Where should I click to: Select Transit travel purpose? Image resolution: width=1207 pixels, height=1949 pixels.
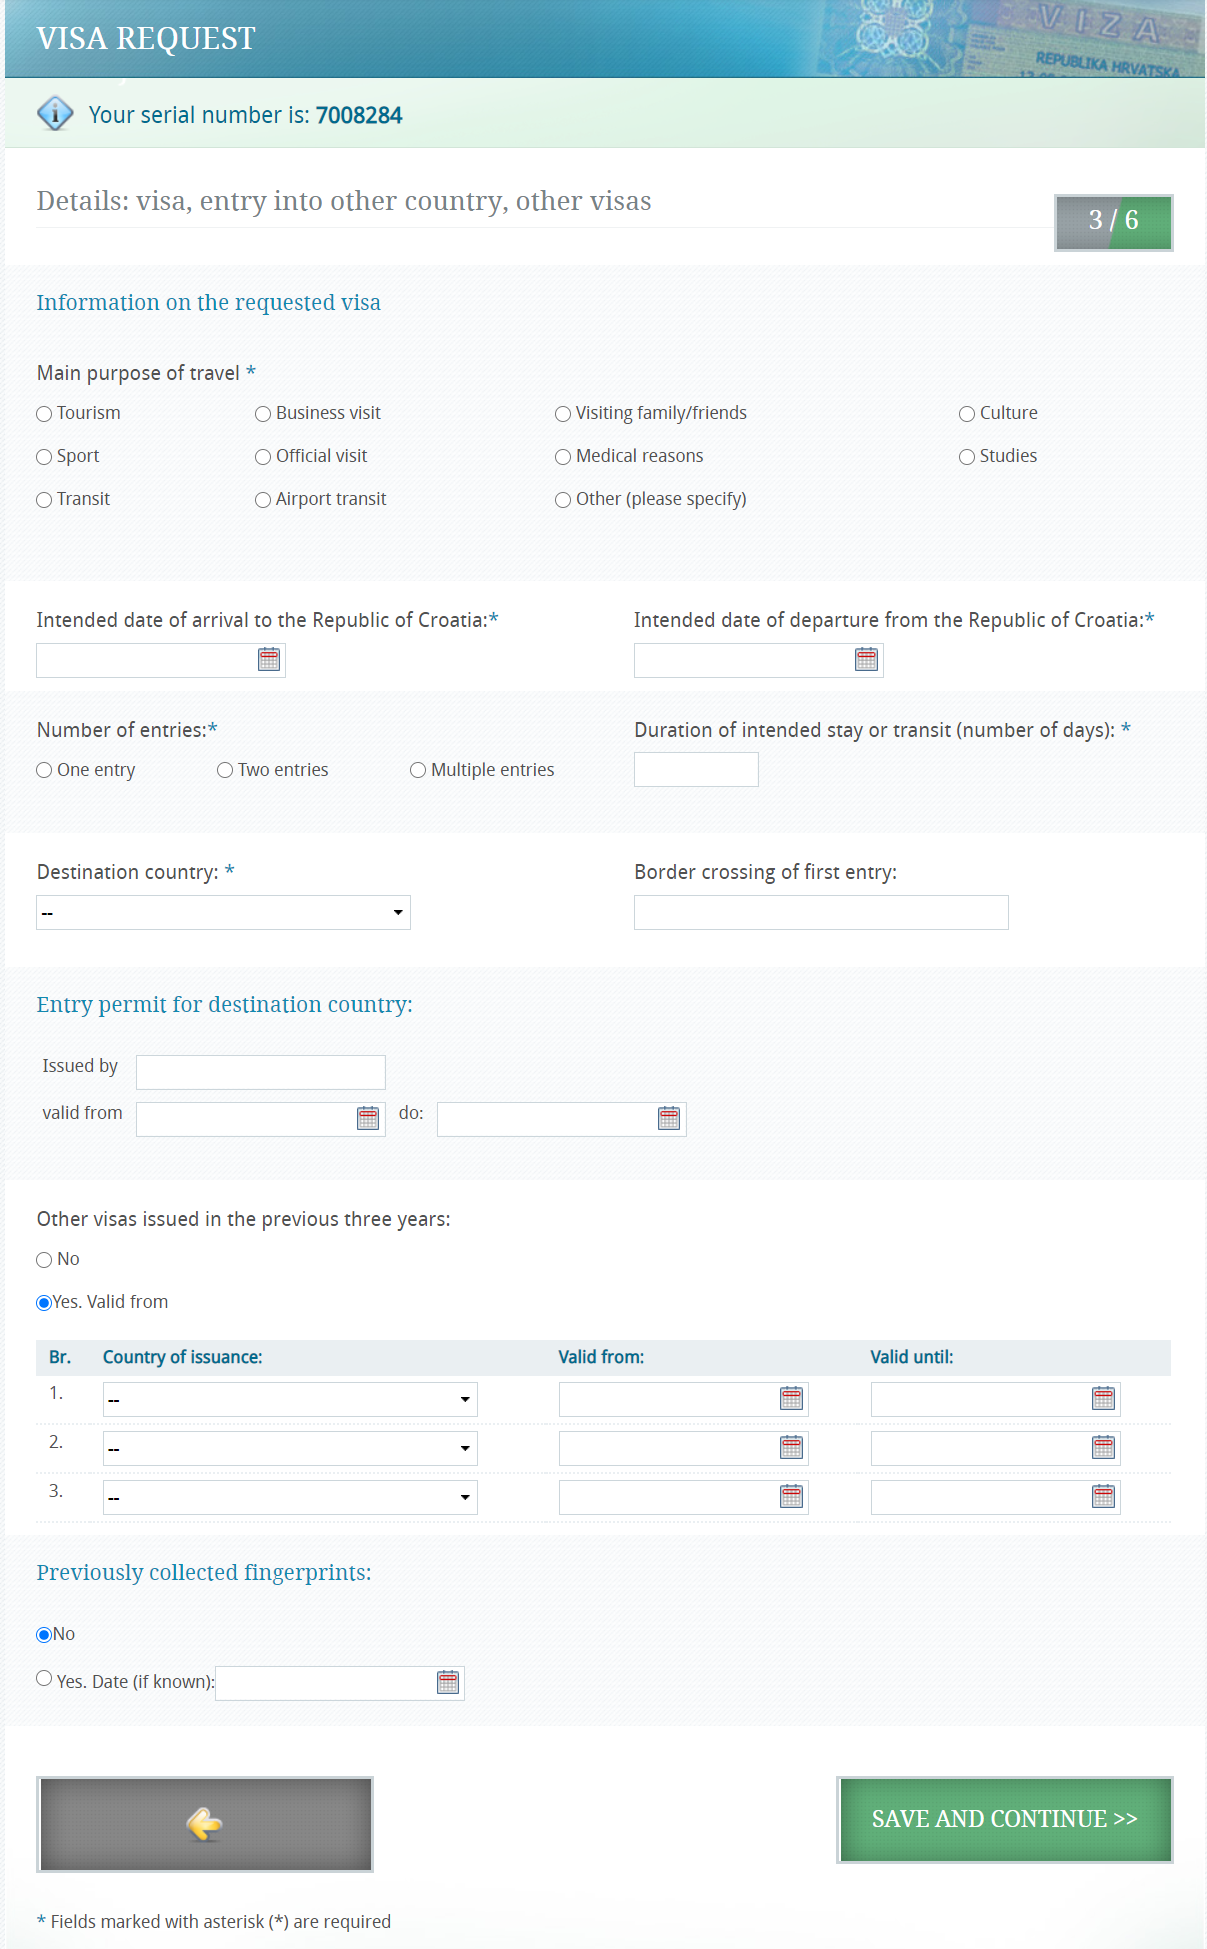[x=44, y=500]
